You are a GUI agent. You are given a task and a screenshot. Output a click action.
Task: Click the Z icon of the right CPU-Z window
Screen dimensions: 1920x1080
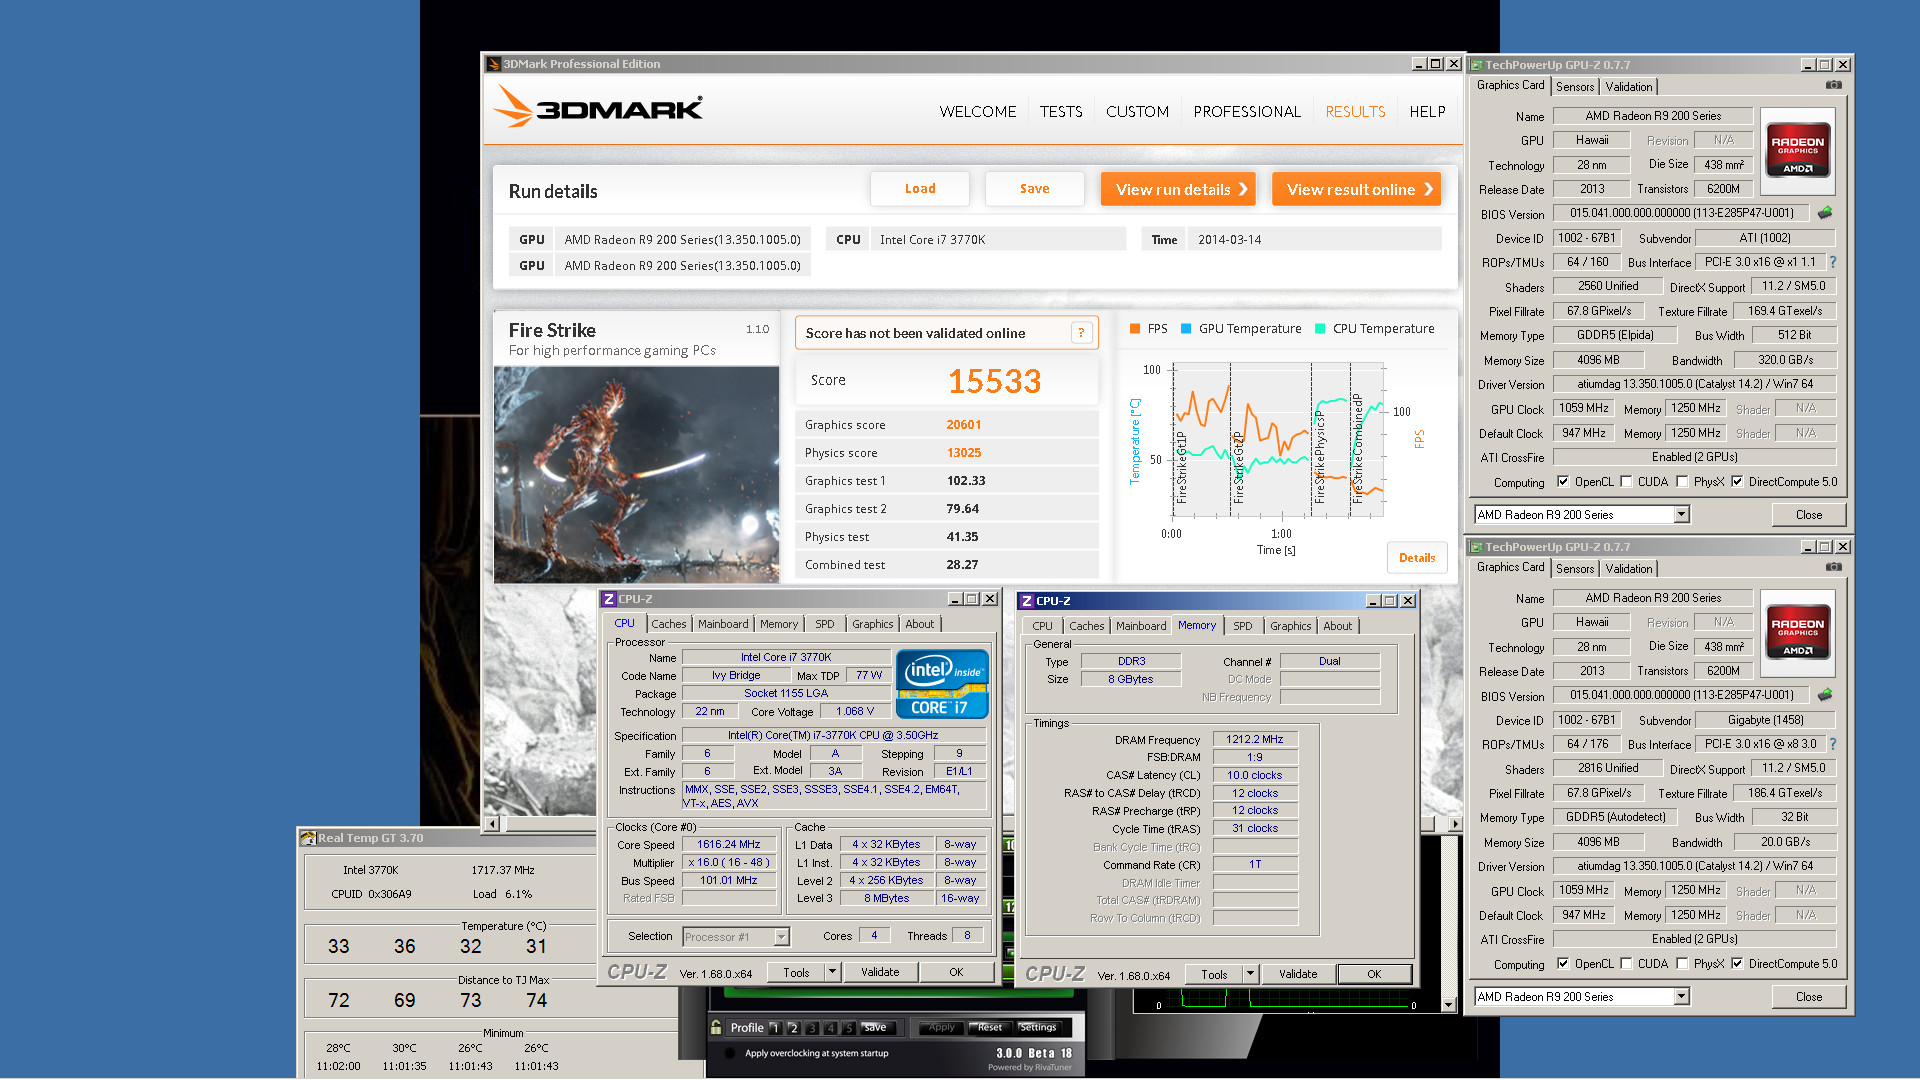(1026, 601)
